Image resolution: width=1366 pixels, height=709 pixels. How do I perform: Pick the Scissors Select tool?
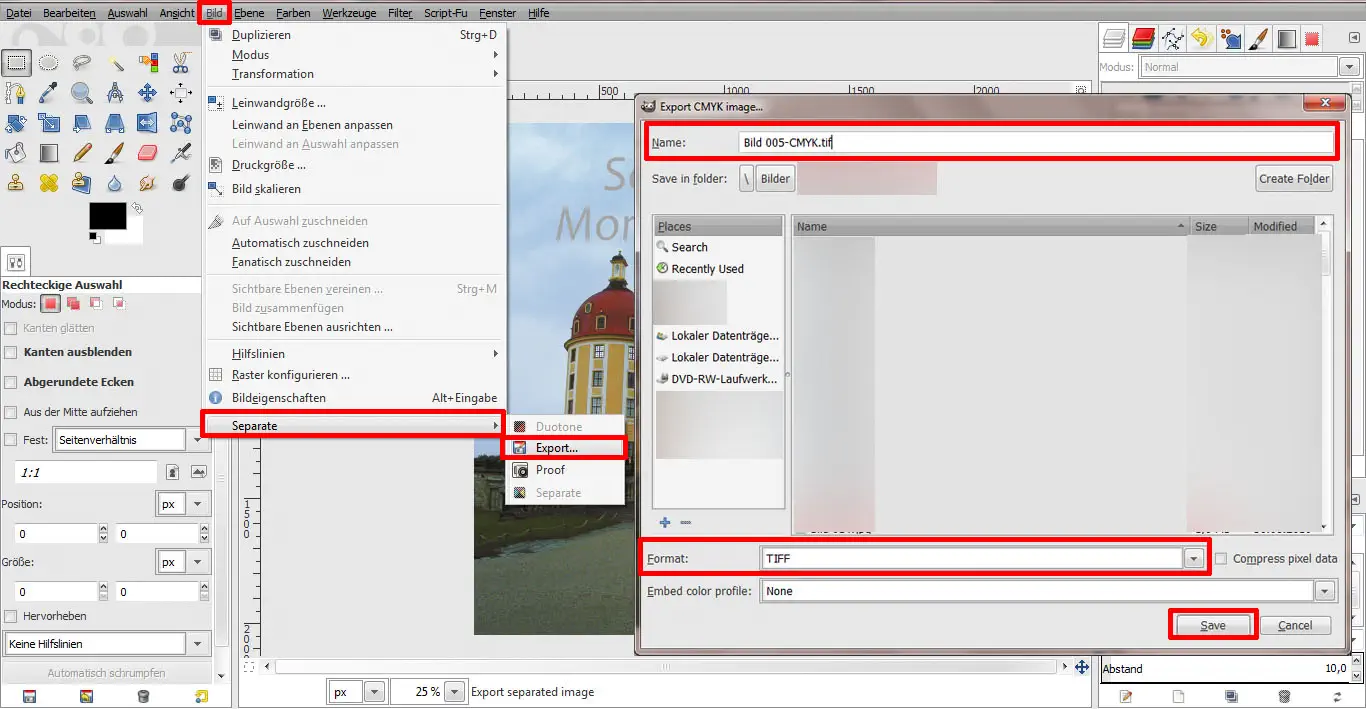coord(180,63)
